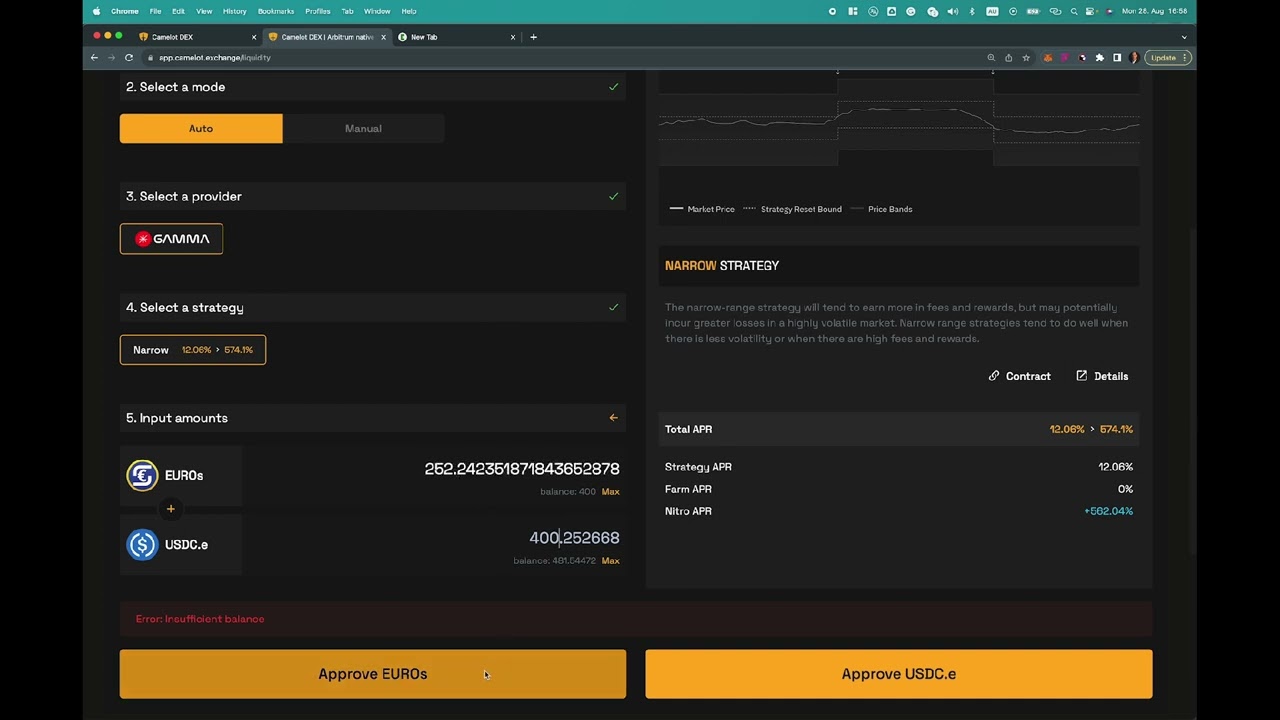Open Spotlight search in menu bar
Screen dimensions: 1280x720
coord(1074,11)
